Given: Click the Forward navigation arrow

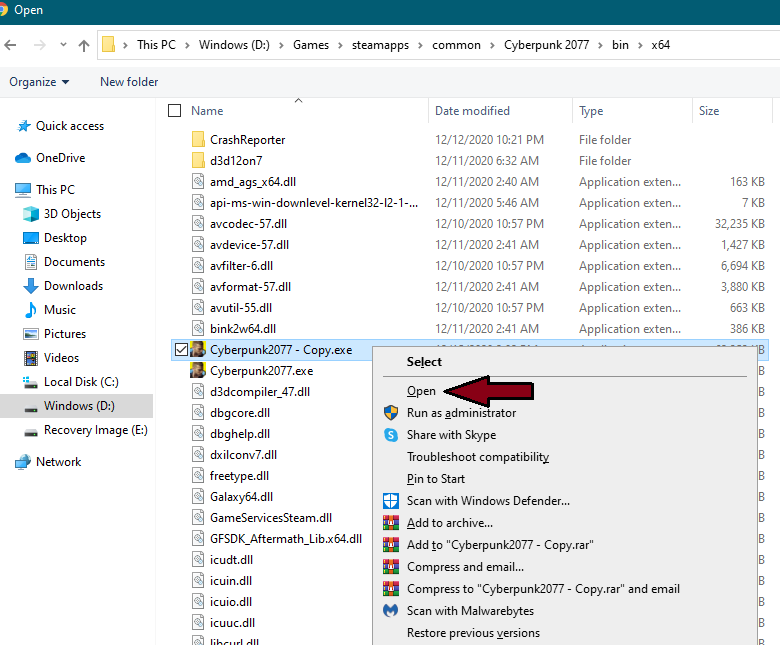Looking at the screenshot, I should point(39,45).
